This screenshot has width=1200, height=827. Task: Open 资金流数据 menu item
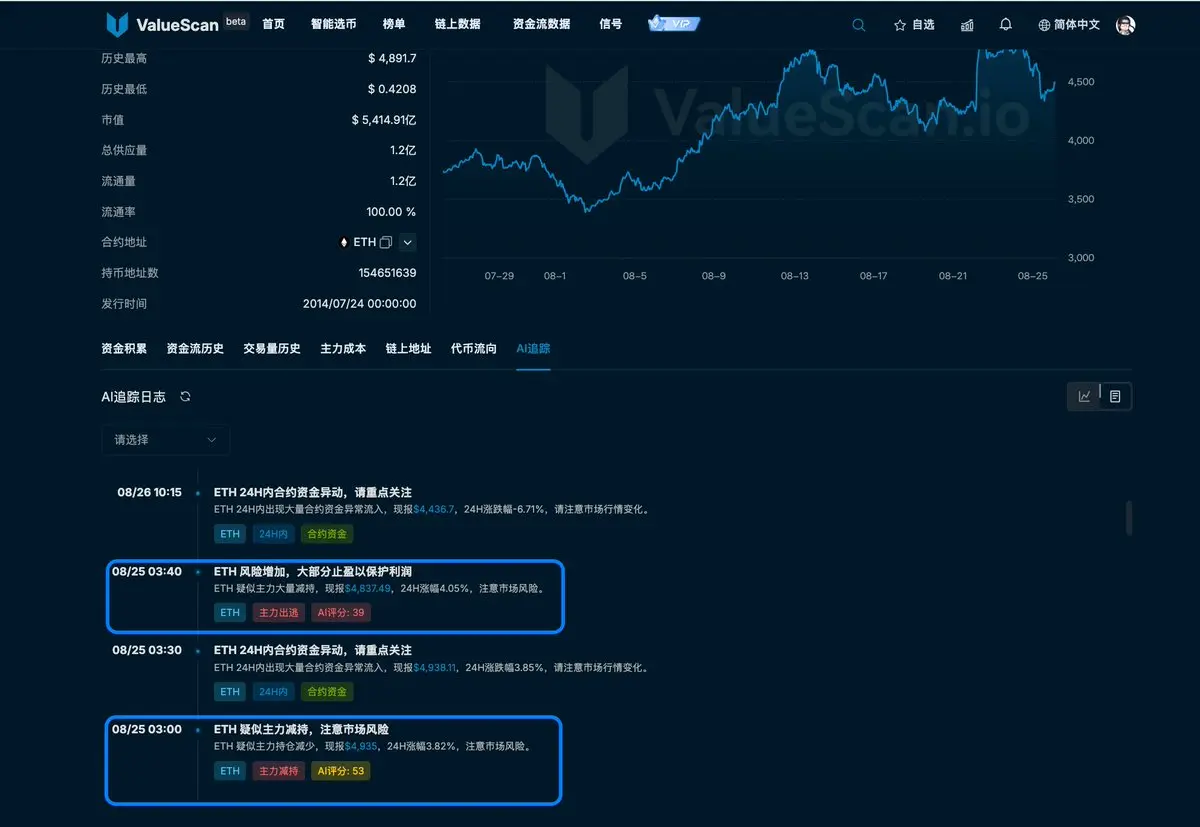[x=541, y=24]
